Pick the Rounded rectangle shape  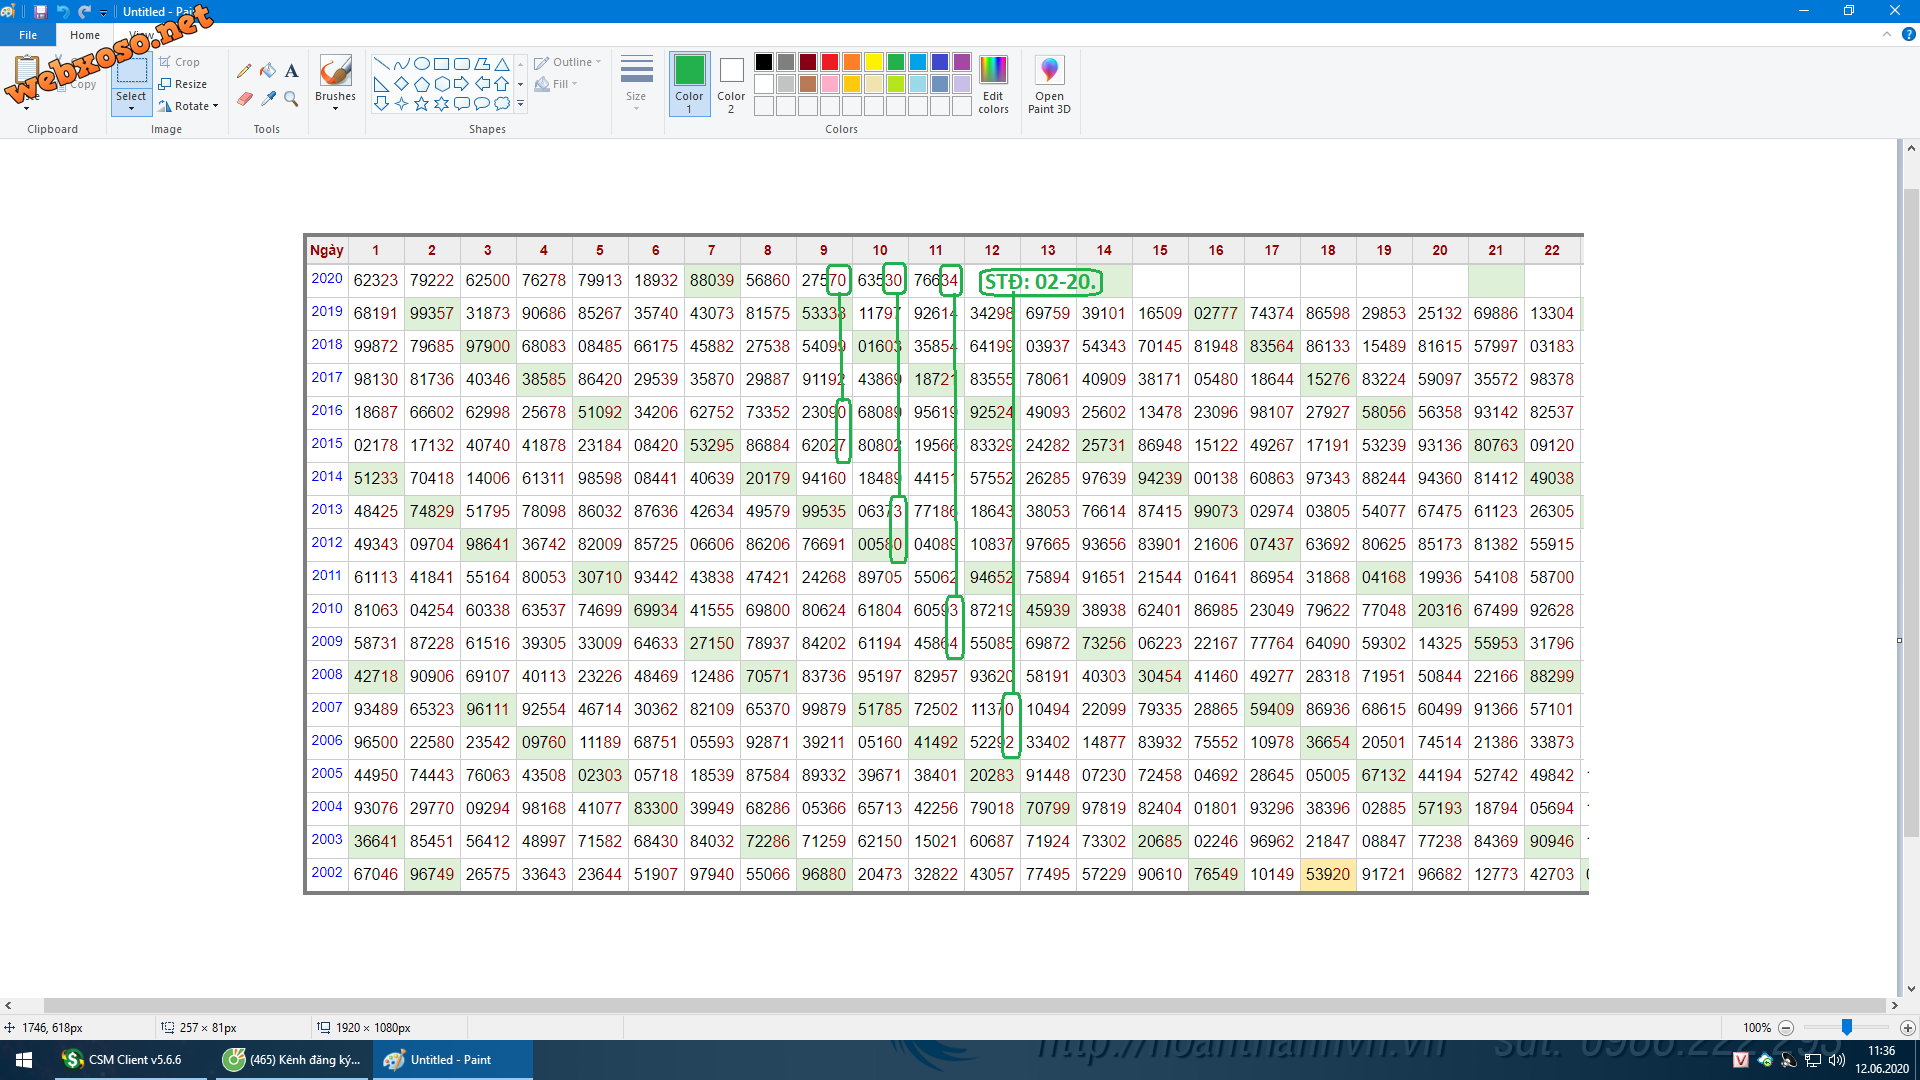click(x=461, y=63)
